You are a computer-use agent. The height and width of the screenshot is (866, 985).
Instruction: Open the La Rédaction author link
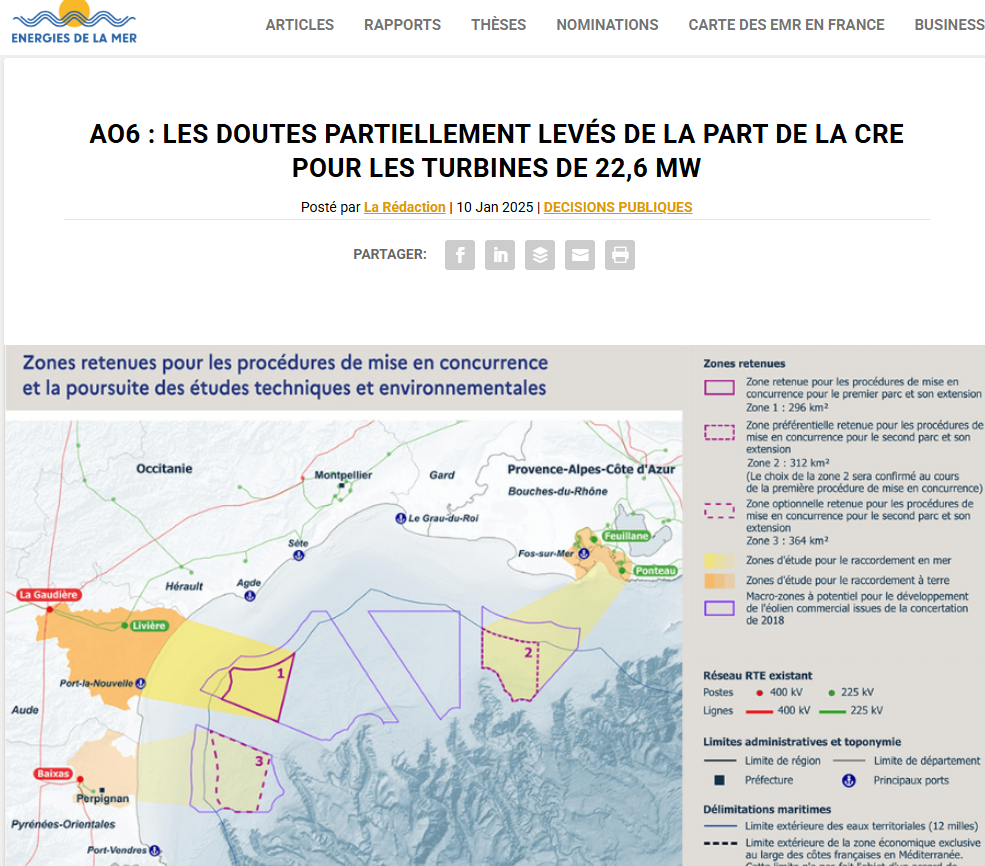(x=404, y=207)
